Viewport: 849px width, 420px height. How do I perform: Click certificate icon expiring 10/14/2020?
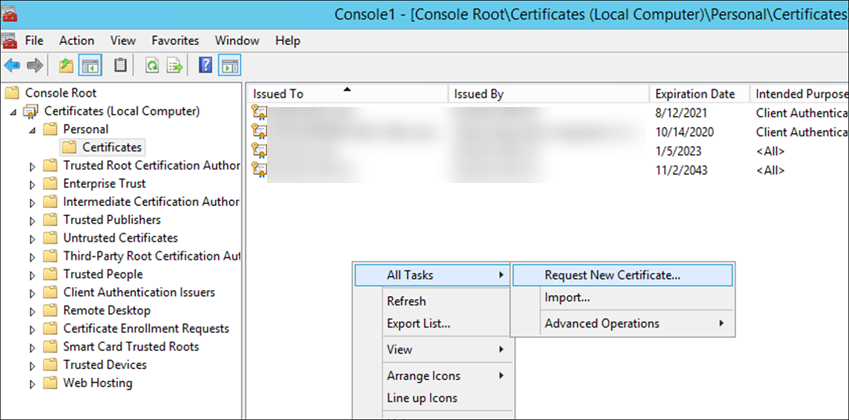259,132
